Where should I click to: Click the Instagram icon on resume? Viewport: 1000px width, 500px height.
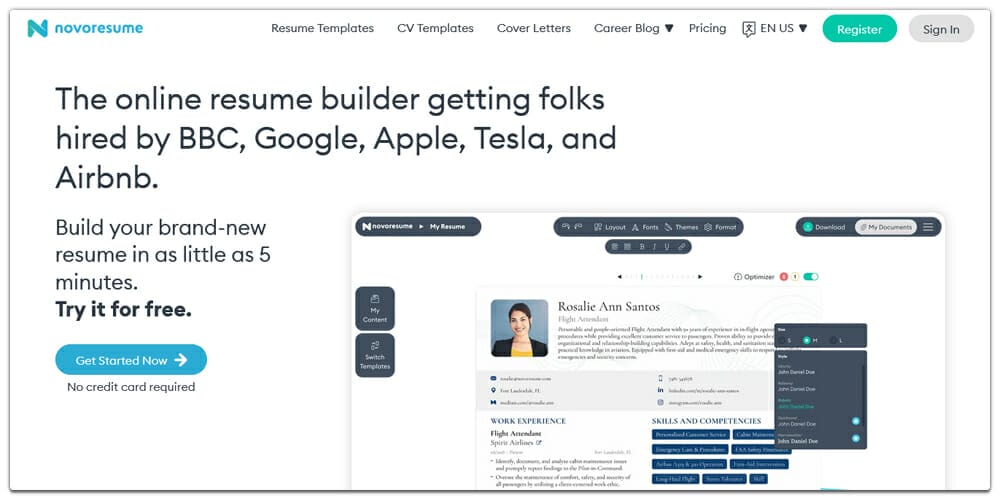[x=661, y=402]
